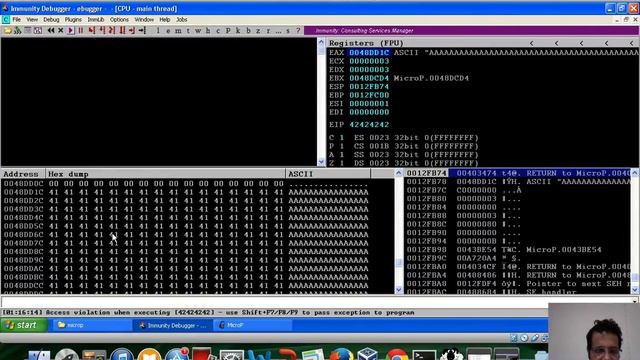Show Executable modules via 'e' button
This screenshot has height=360, width=640.
pyautogui.click(x=168, y=31)
